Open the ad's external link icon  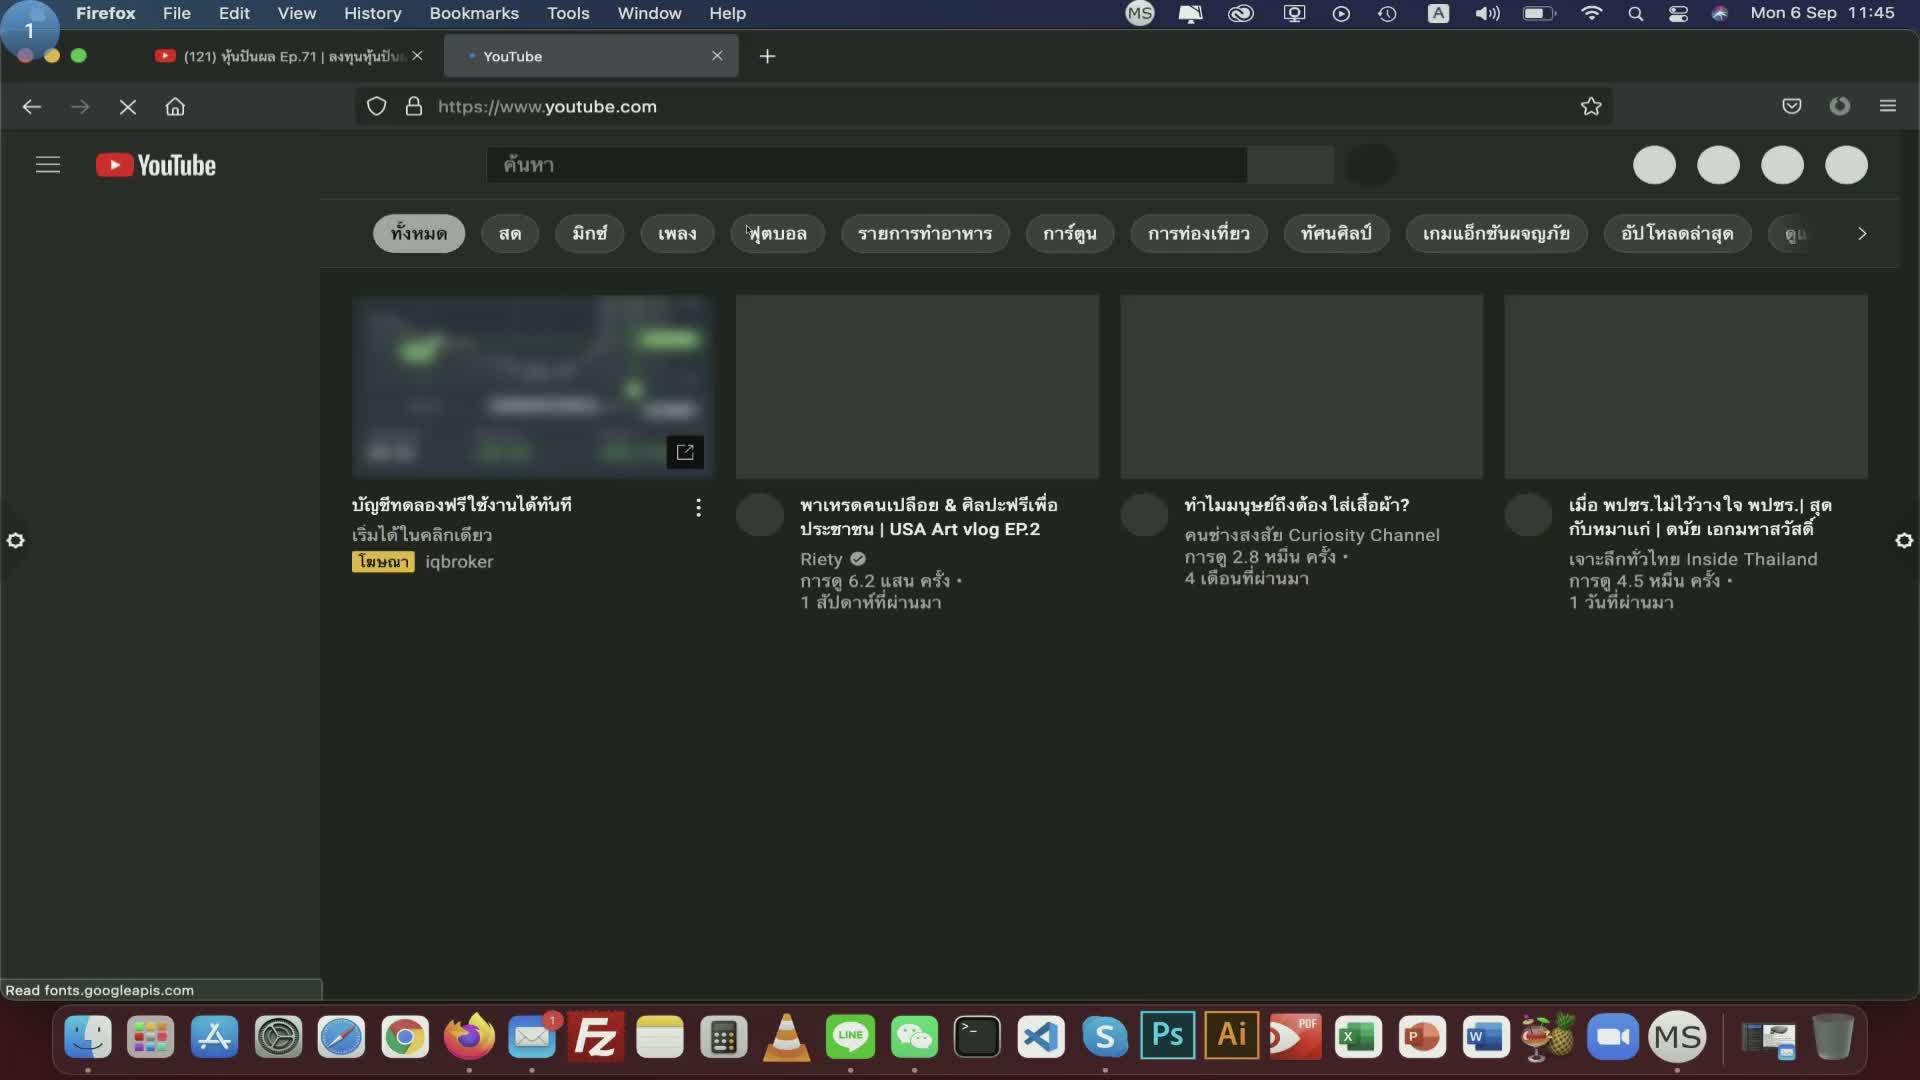685,452
